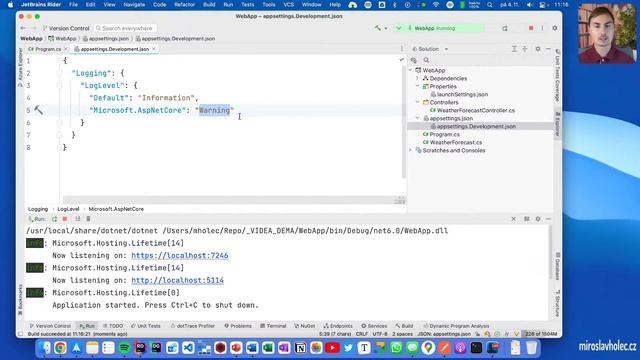
Task: Open editor tabs more-options button
Action: coord(402,49)
